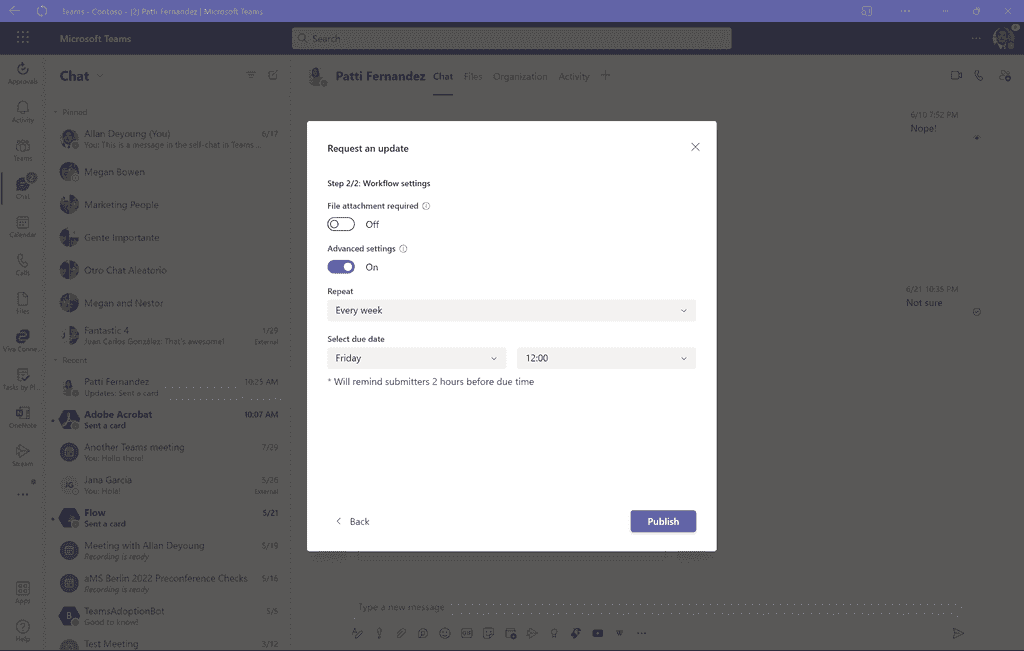The image size is (1024, 651).
Task: Open aMS Berlin 2022 Preconference Checks chat
Action: [168, 583]
